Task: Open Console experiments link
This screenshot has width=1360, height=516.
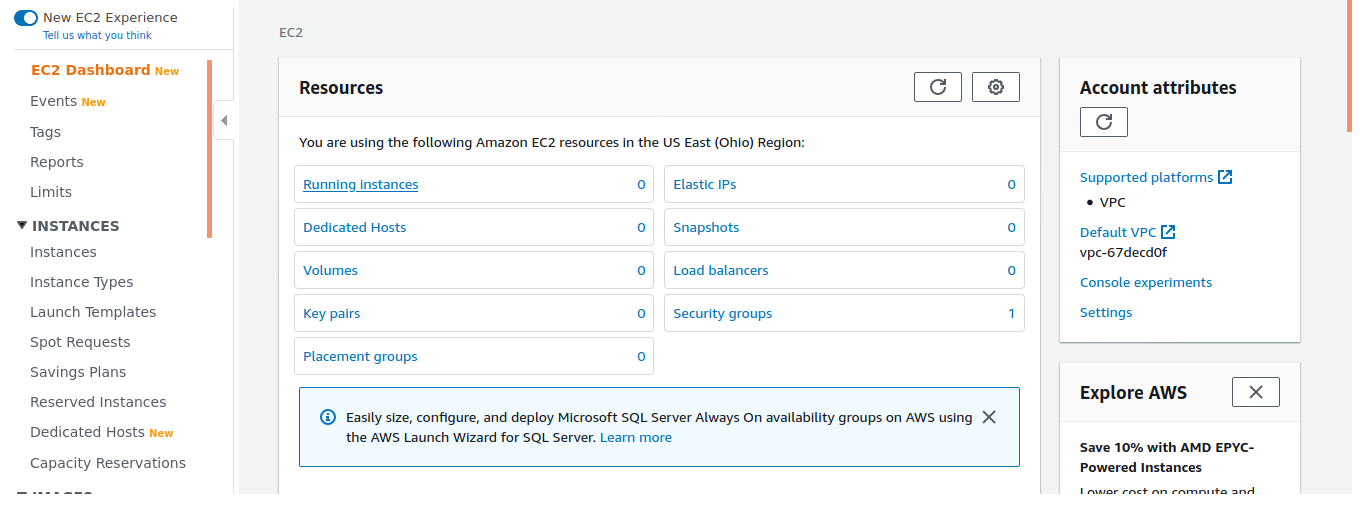Action: click(1146, 282)
